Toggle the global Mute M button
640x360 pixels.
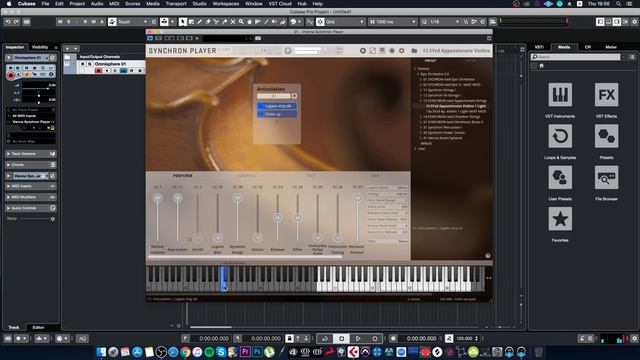(x=60, y=22)
